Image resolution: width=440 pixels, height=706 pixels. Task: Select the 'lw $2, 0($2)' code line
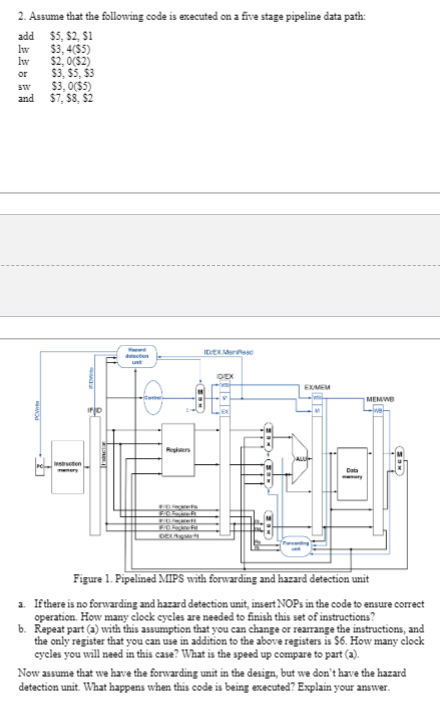(x=54, y=61)
